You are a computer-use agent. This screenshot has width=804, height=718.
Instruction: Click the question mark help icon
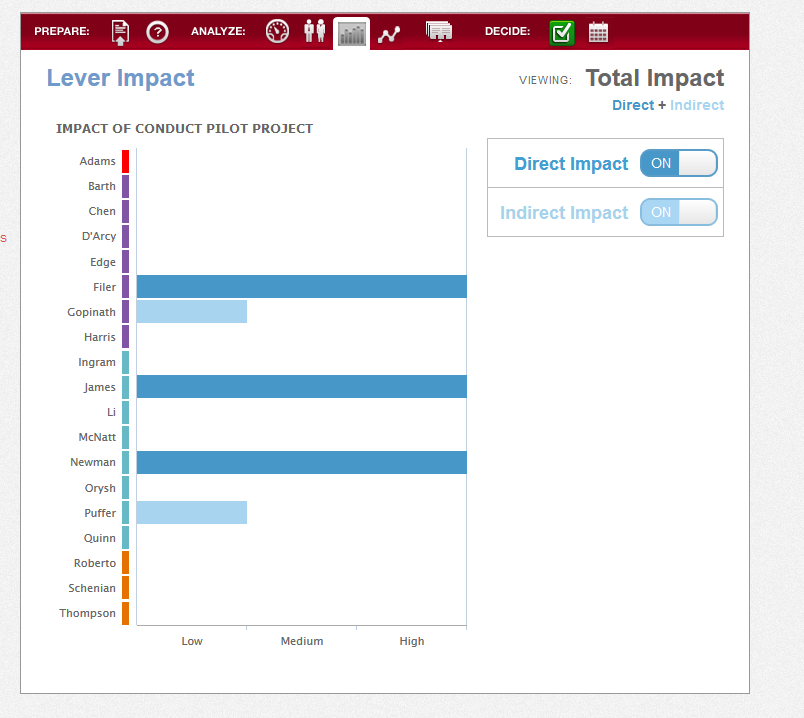click(x=157, y=32)
